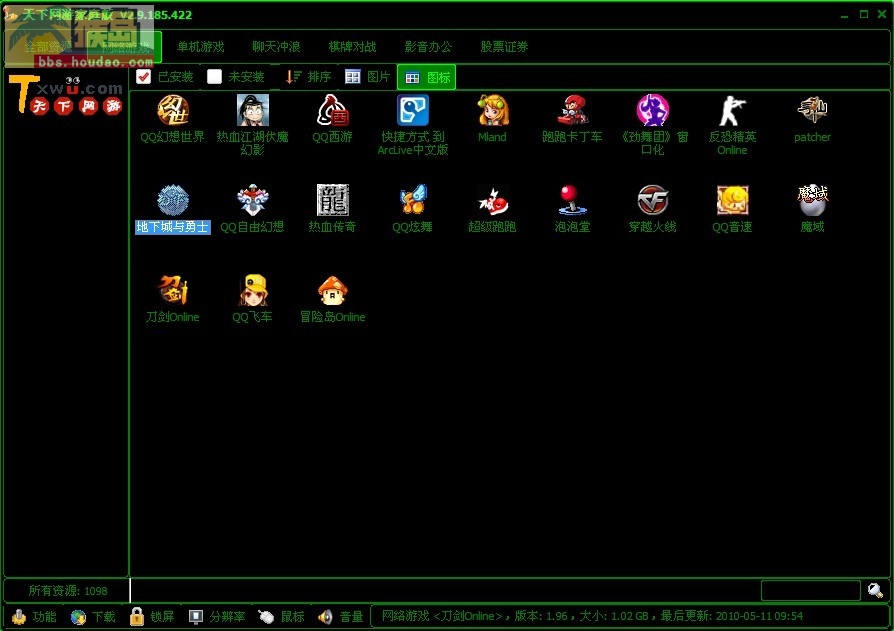Select the 冒险岛Online mushroom icon
The width and height of the screenshot is (894, 631).
pos(332,291)
